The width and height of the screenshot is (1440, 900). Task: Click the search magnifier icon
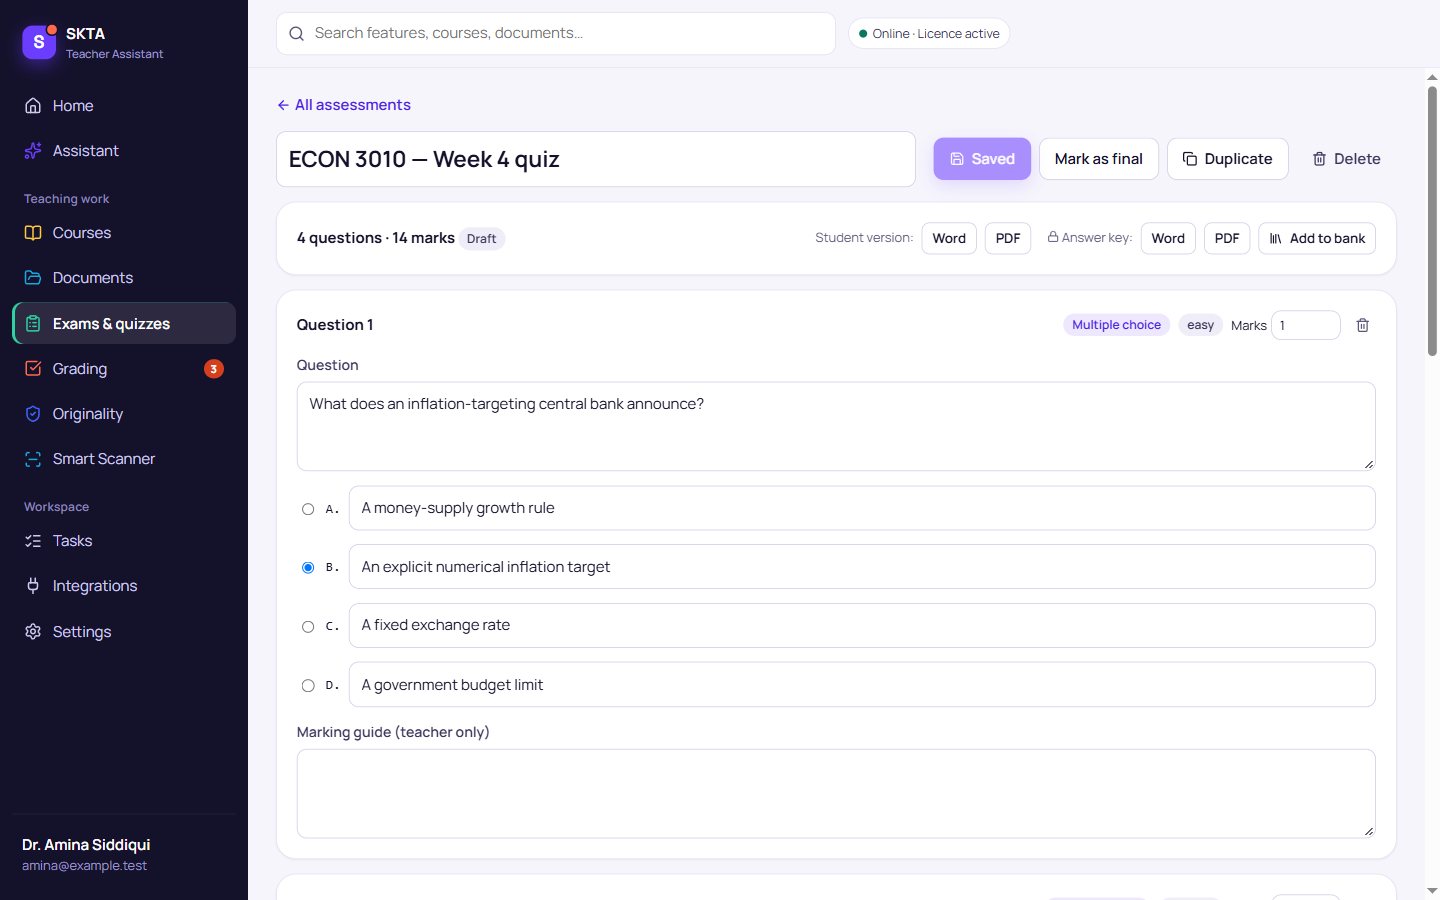tap(296, 34)
